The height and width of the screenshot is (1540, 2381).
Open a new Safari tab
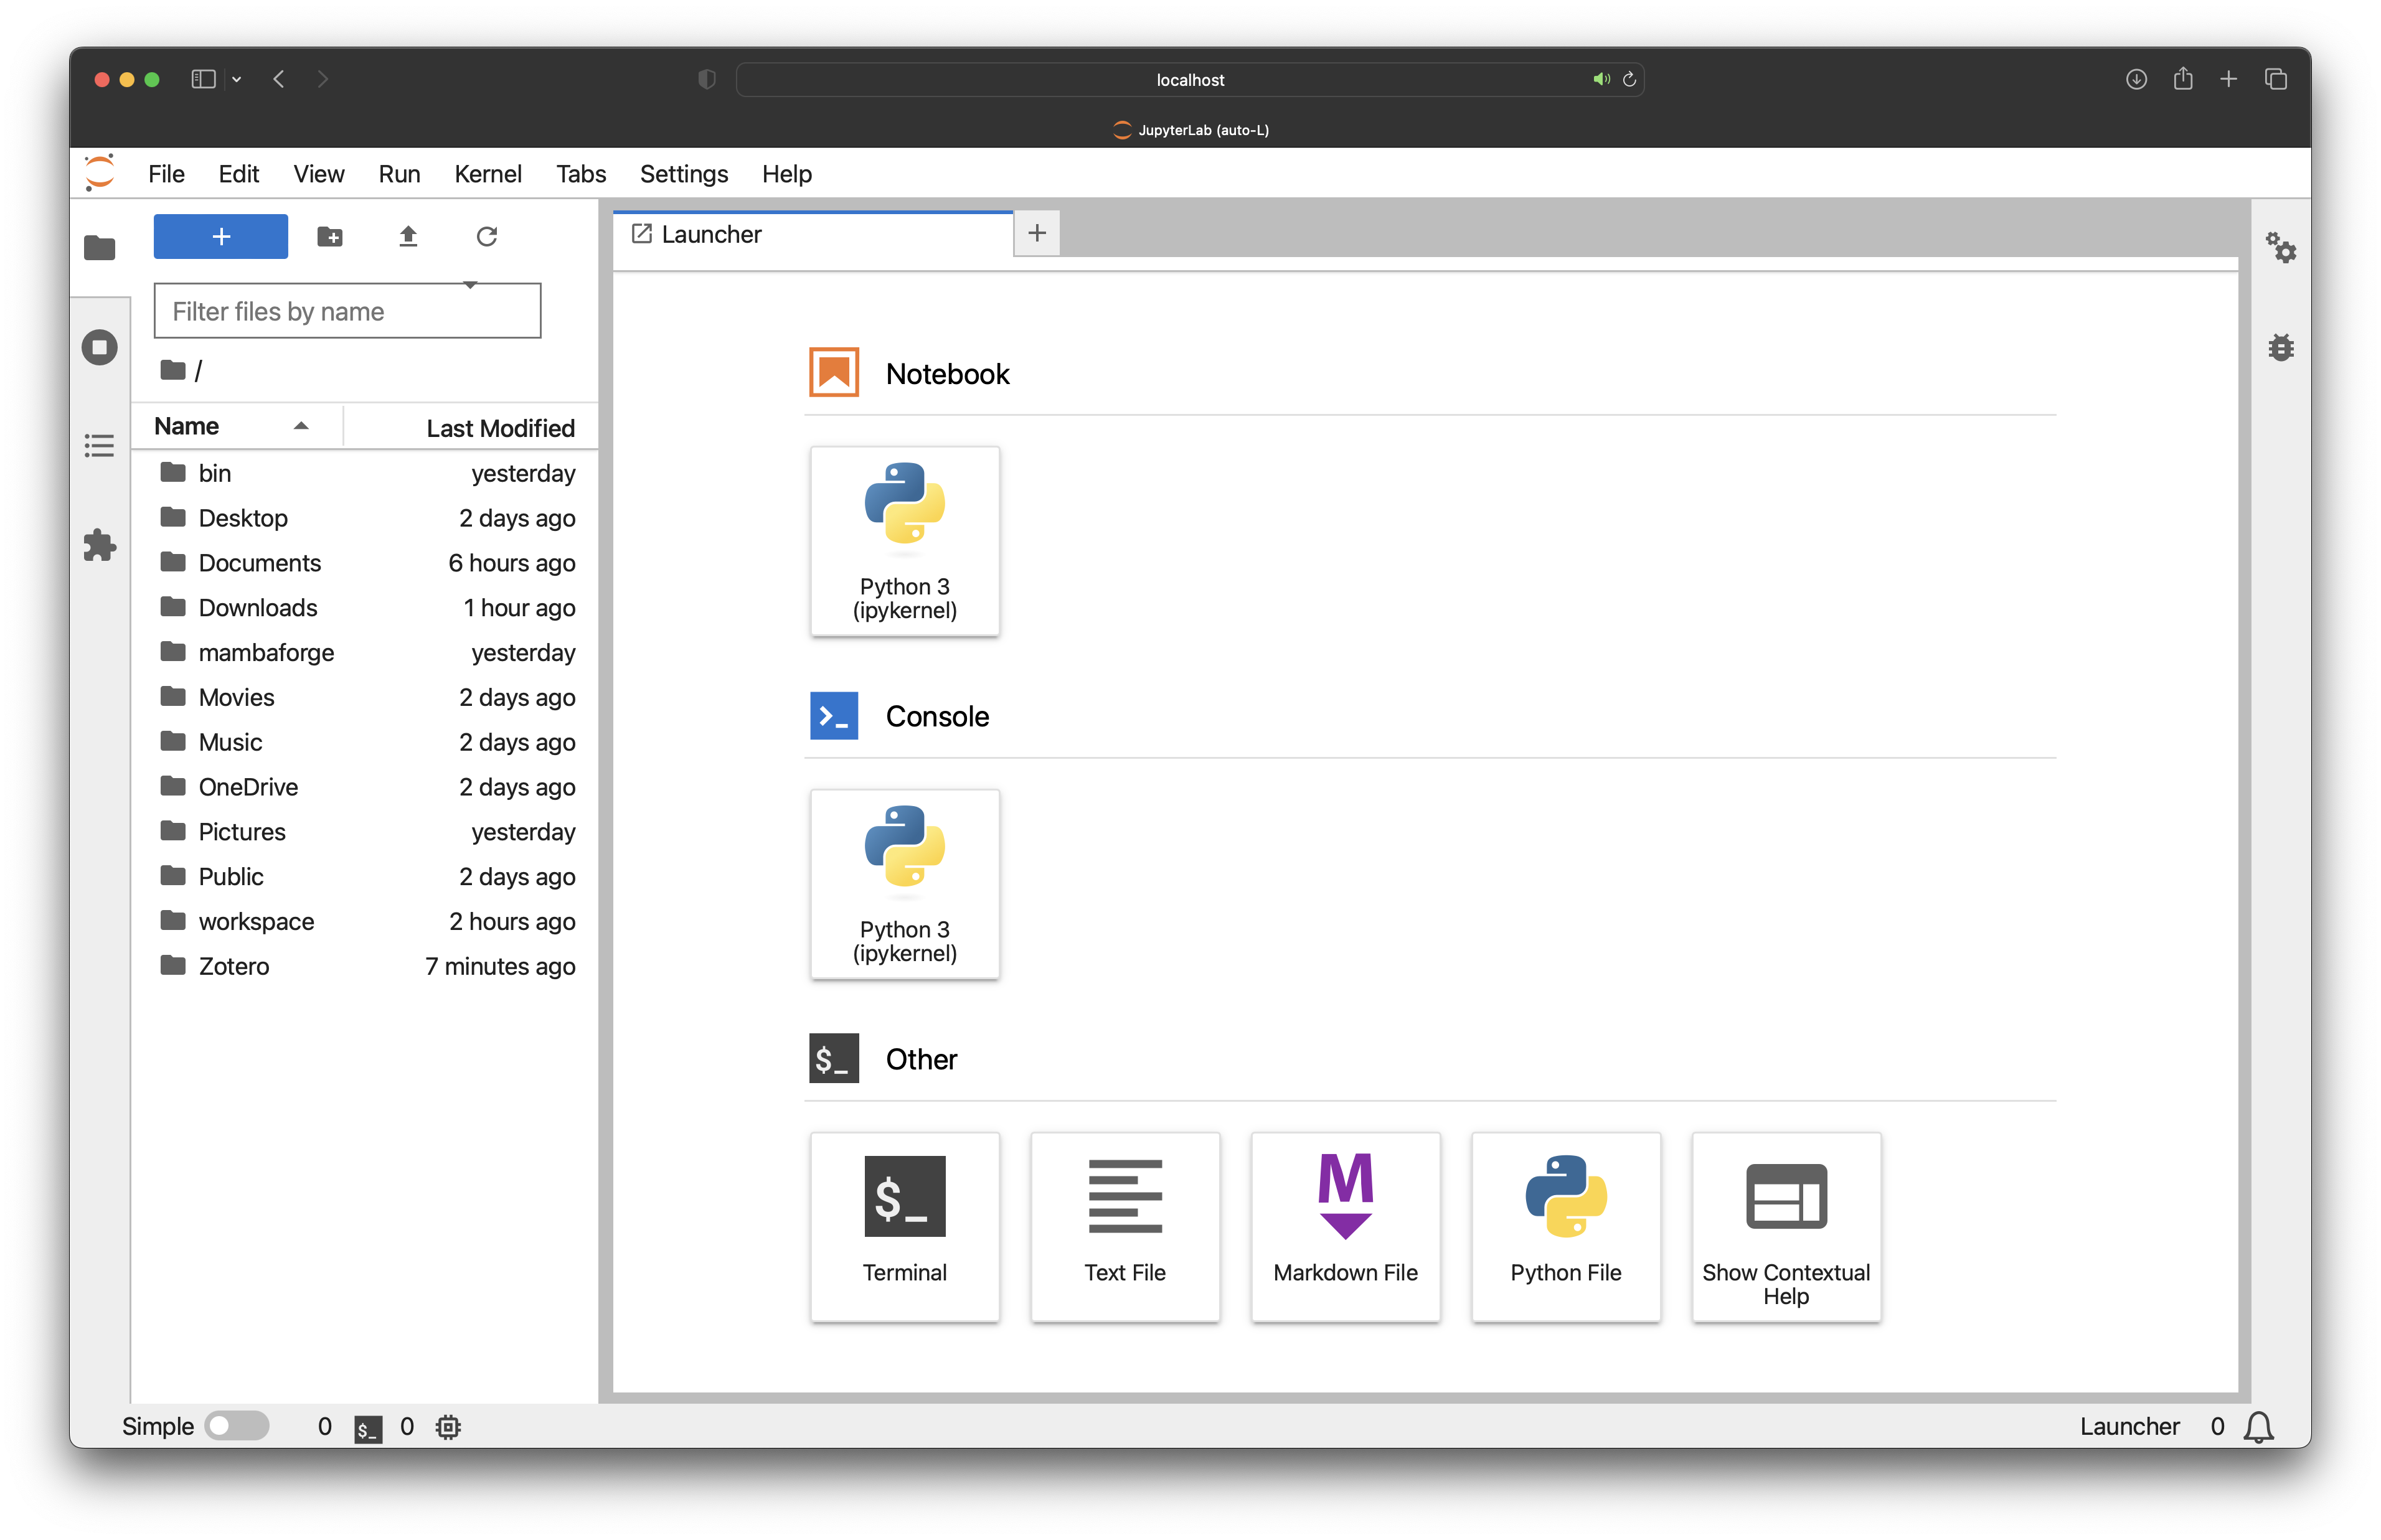pyautogui.click(x=2228, y=79)
